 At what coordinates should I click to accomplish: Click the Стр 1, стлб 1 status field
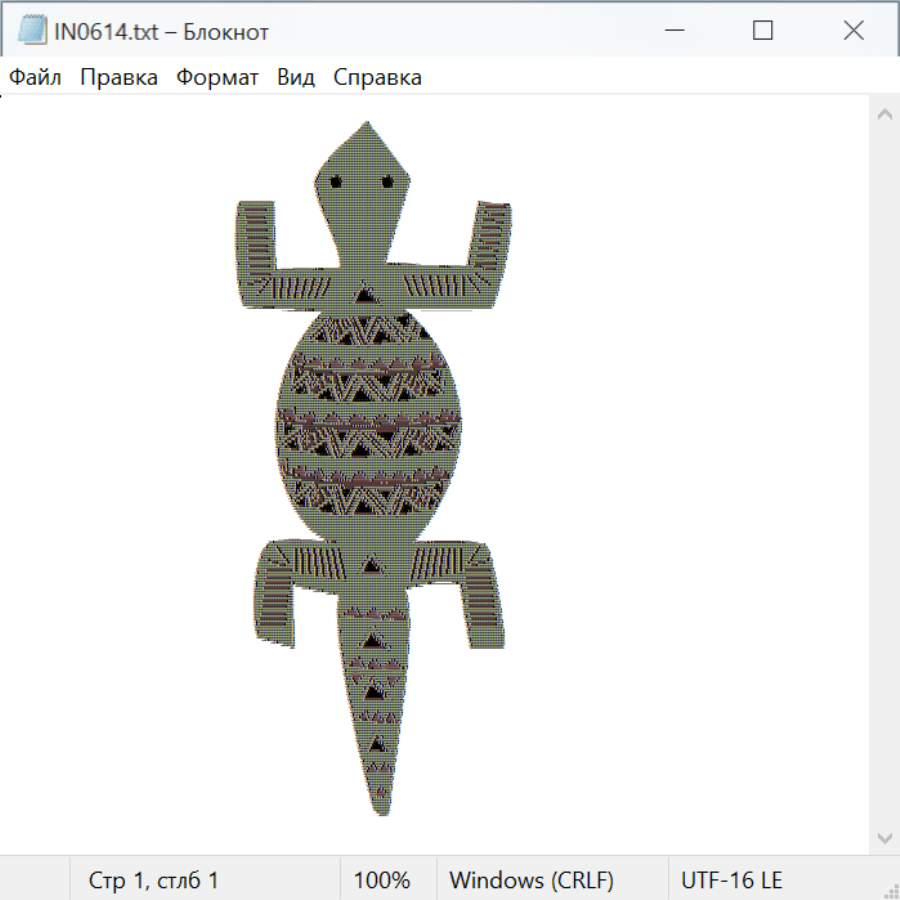153,880
